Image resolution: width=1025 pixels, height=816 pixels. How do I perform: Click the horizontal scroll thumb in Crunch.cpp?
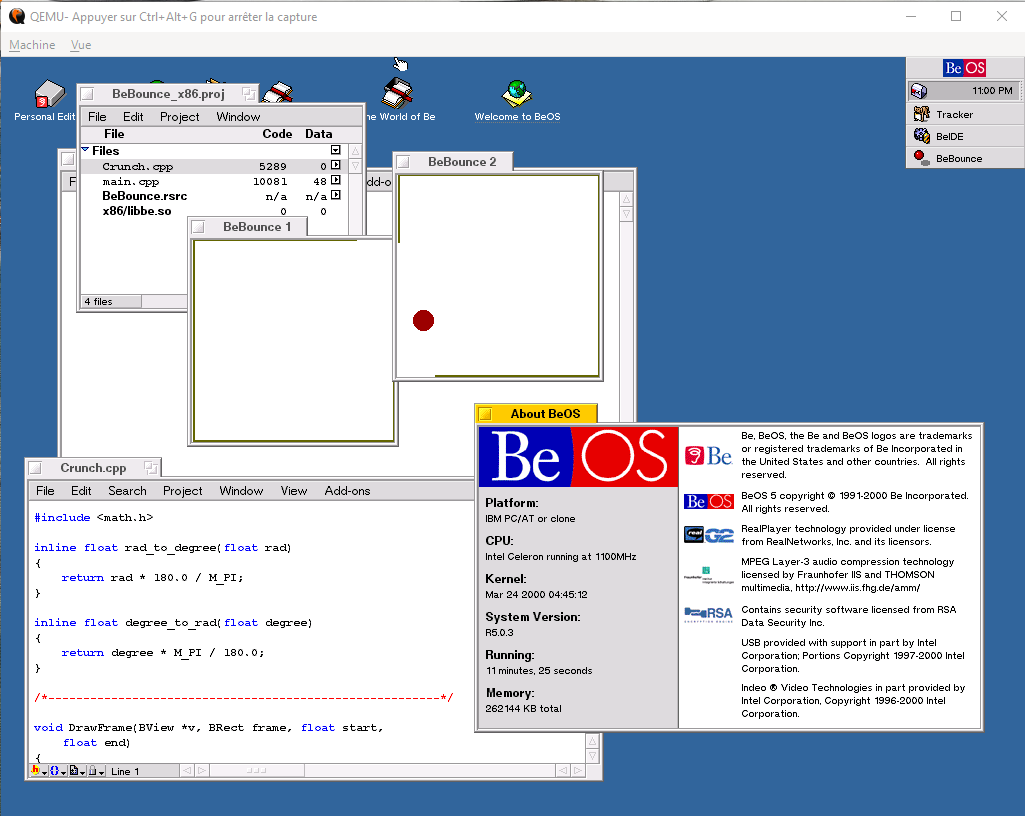point(256,771)
